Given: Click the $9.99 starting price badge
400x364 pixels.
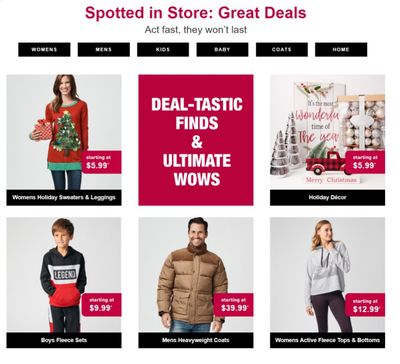Looking at the screenshot, I should tap(102, 305).
